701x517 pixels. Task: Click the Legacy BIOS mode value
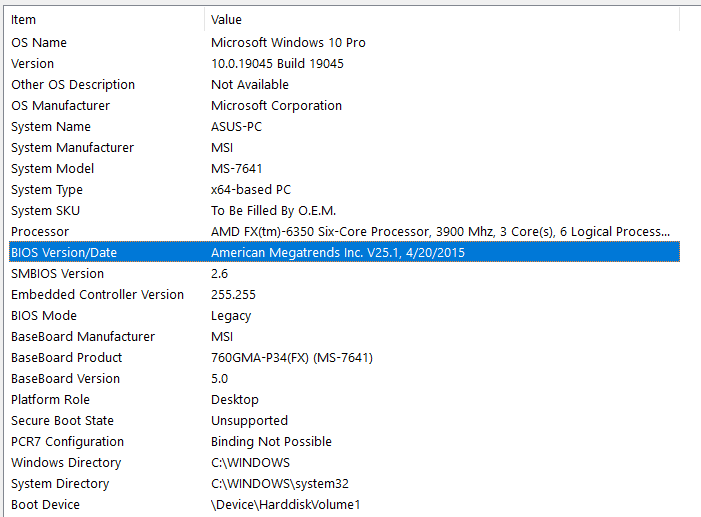[x=231, y=316]
